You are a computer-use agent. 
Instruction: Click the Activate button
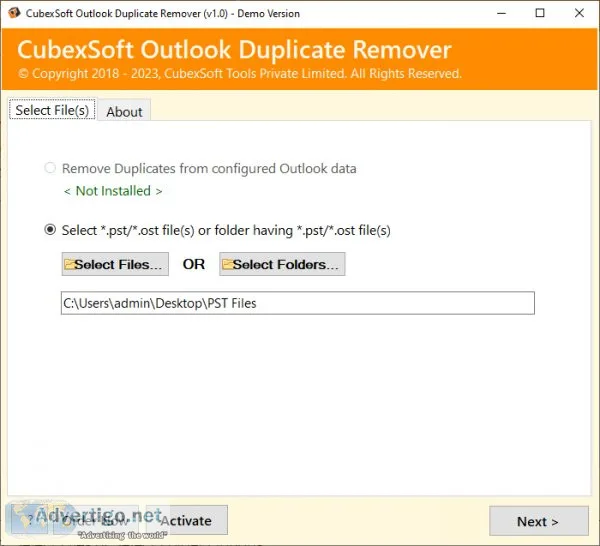click(x=187, y=520)
